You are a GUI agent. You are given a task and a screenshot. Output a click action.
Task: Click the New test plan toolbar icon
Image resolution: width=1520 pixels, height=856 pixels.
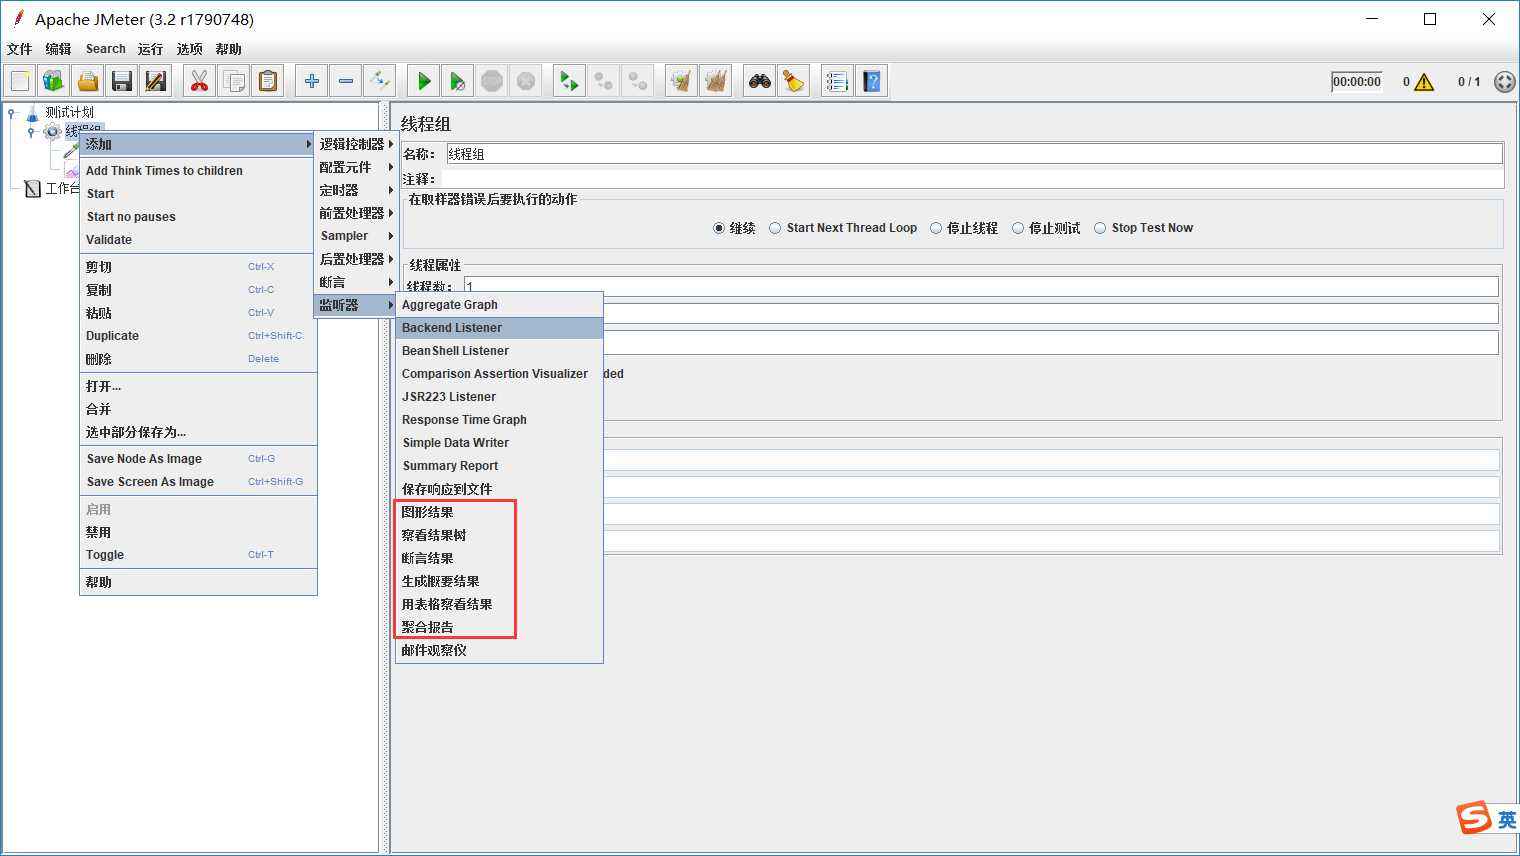pos(20,81)
